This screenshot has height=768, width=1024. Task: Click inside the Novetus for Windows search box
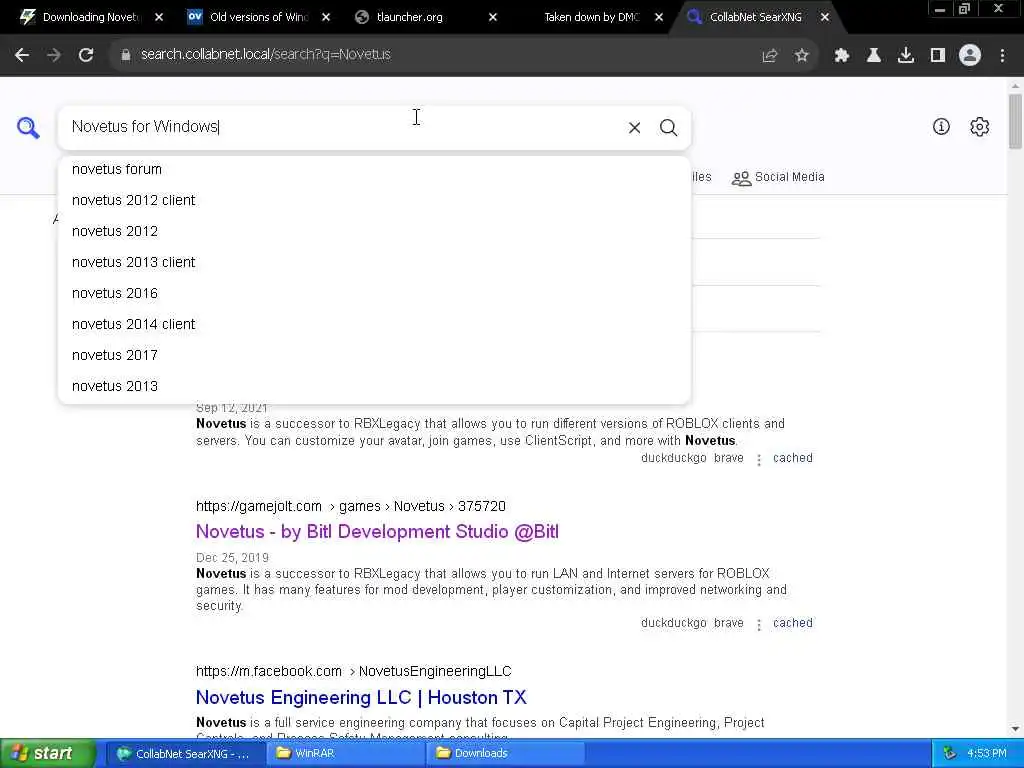pos(340,127)
